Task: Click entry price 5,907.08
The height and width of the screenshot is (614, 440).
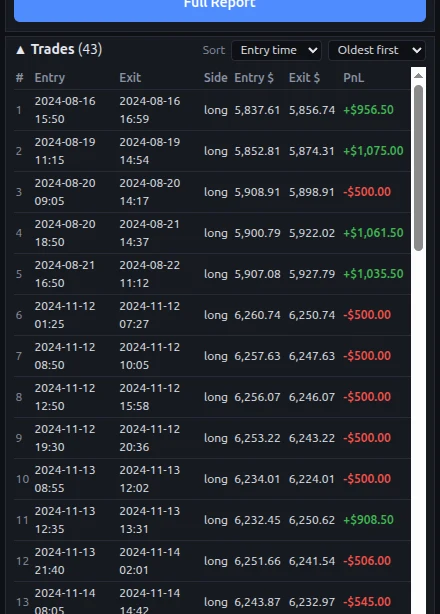Action: 257,274
